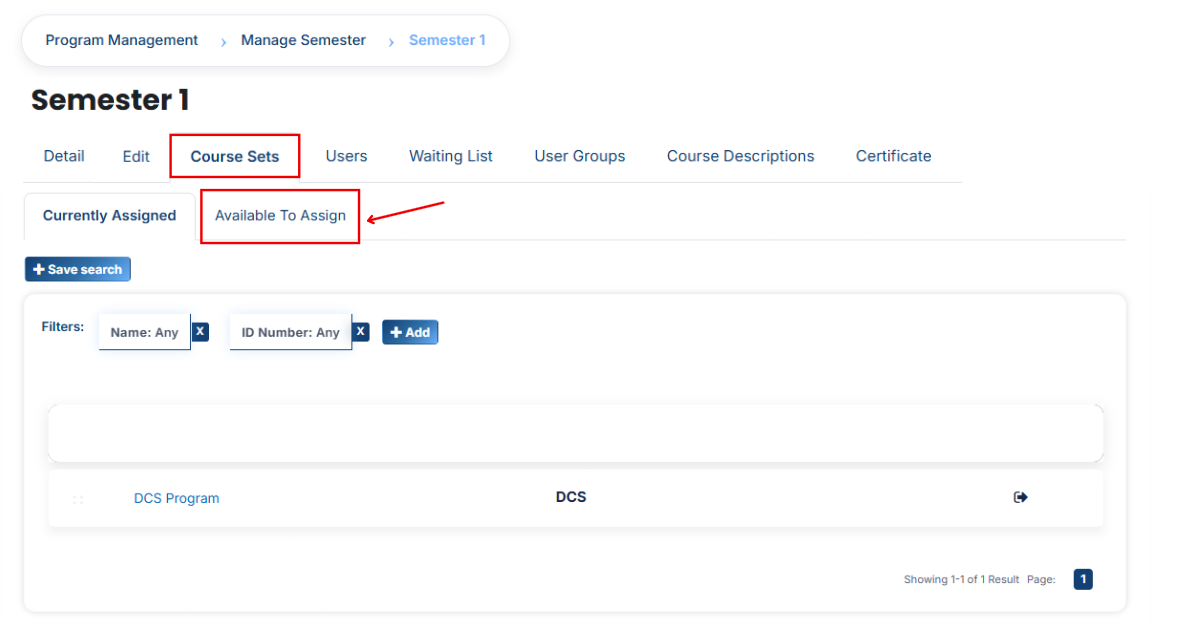Switch to the User Groups tab

pos(580,156)
